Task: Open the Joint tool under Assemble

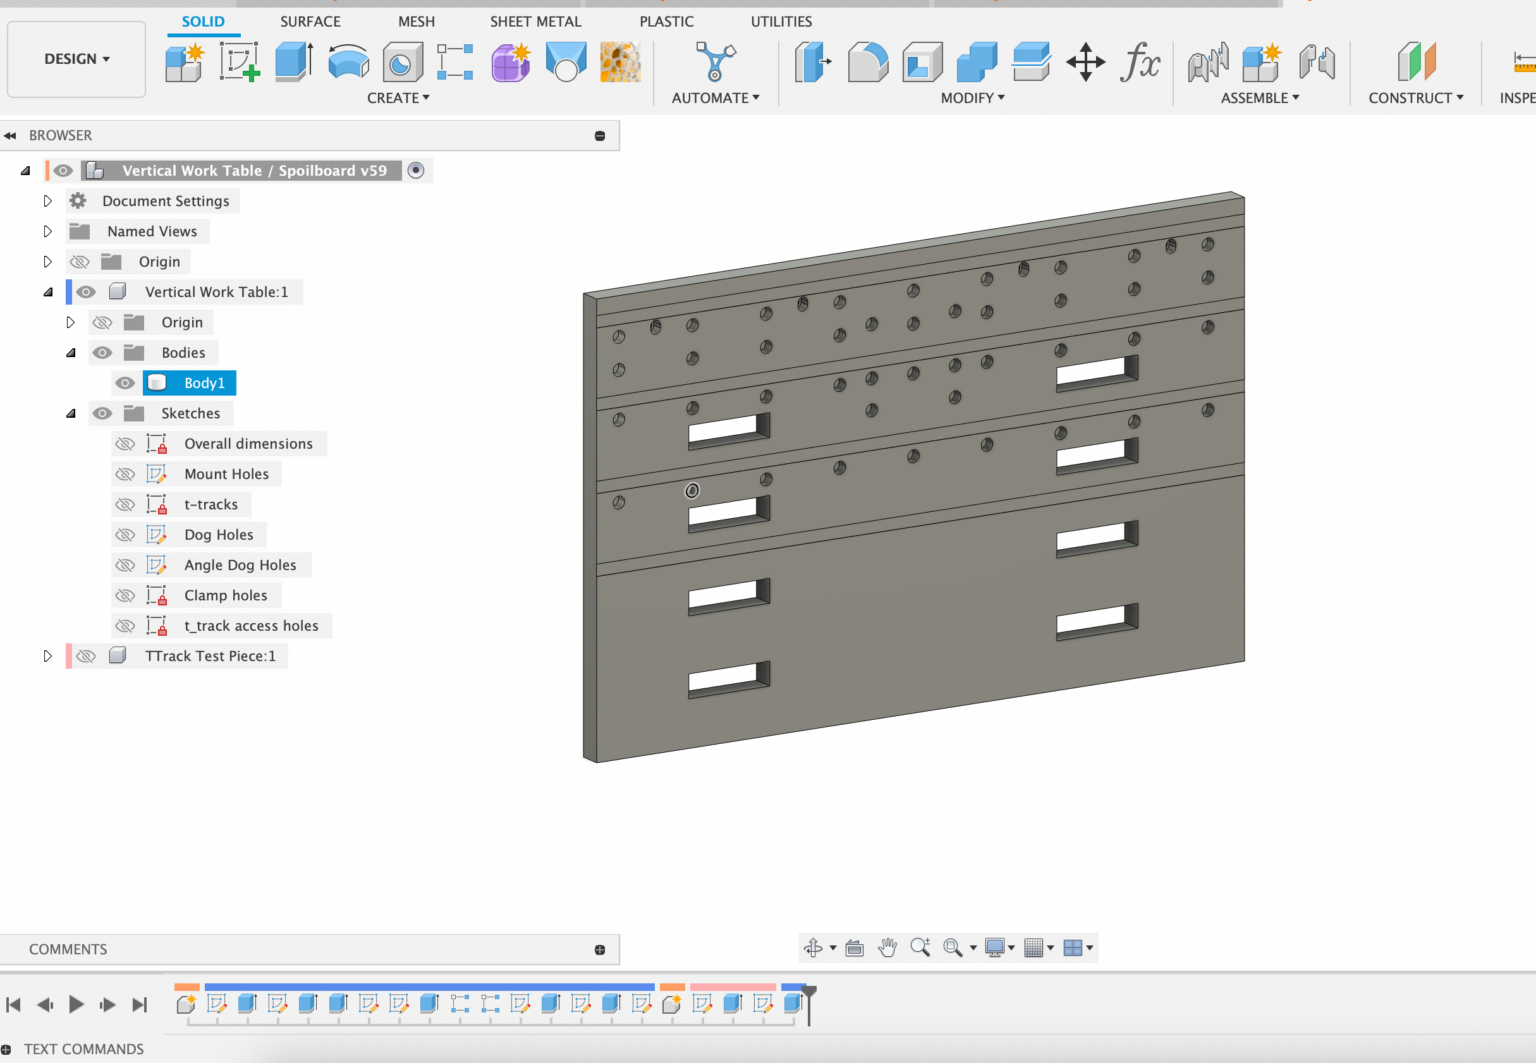Action: click(x=1208, y=61)
